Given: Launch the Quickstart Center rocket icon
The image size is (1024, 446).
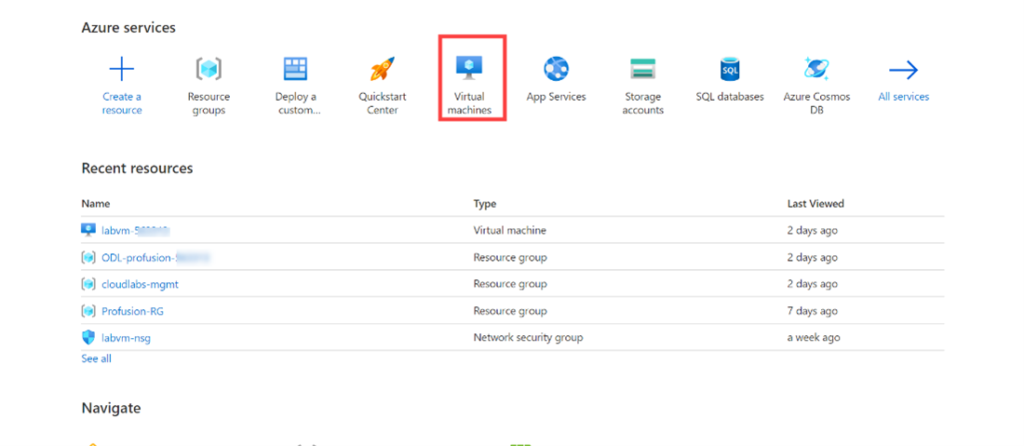Looking at the screenshot, I should (382, 69).
